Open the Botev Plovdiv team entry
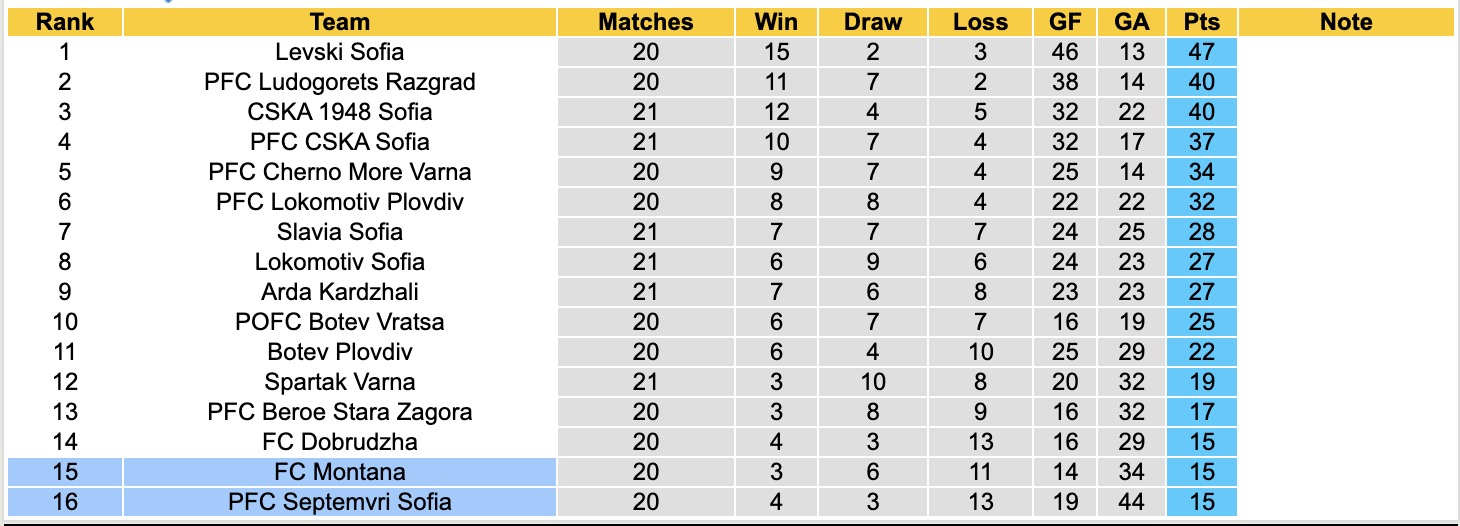 pos(340,352)
